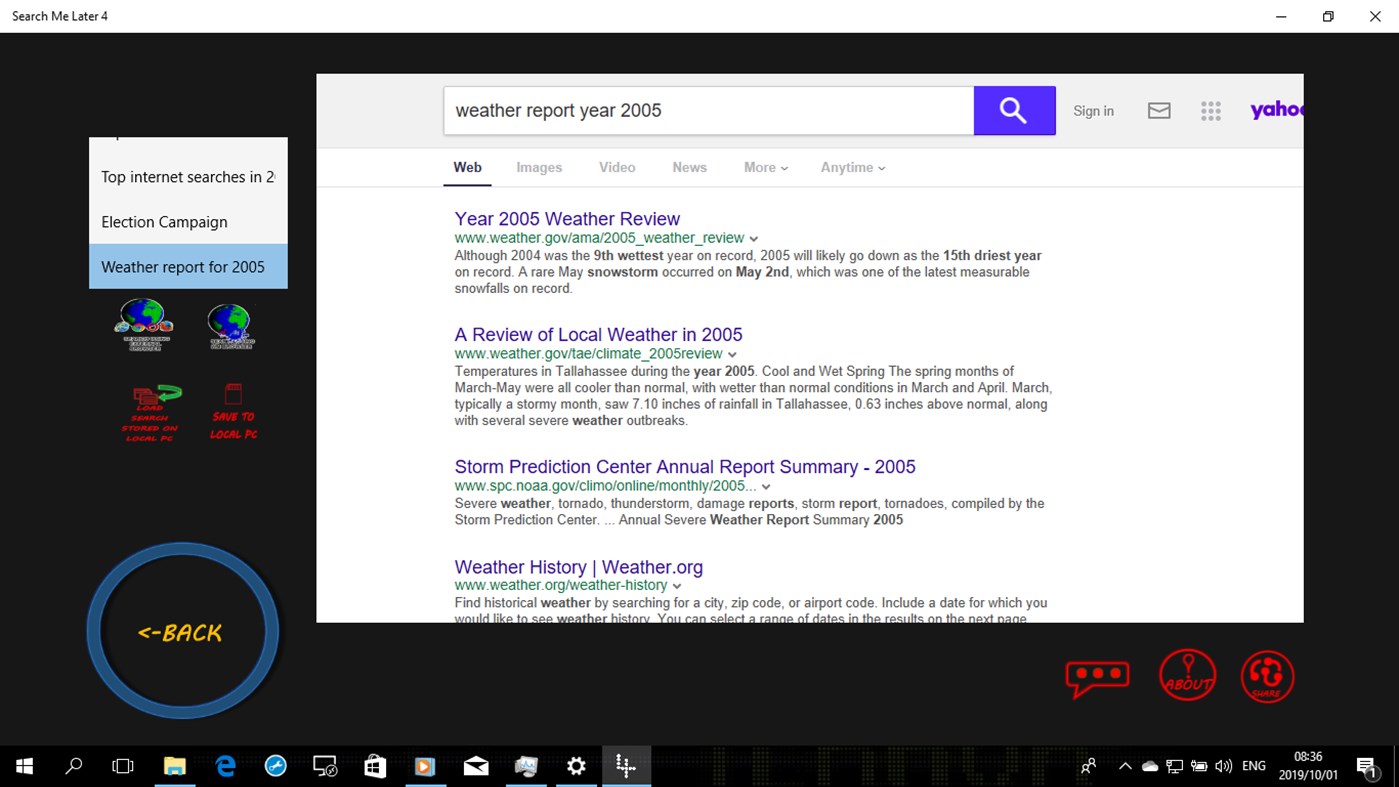Select the Top internet searches saved entry

pyautogui.click(x=186, y=177)
